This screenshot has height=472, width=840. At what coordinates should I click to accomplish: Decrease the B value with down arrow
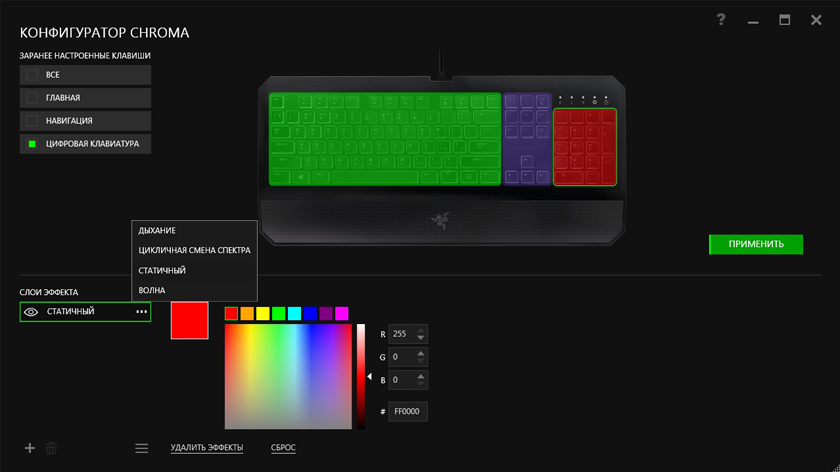[x=421, y=384]
